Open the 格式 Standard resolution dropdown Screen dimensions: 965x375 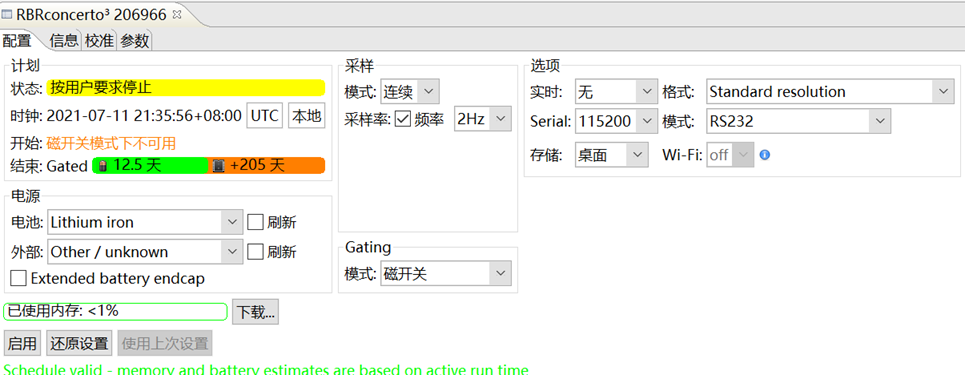click(830, 92)
